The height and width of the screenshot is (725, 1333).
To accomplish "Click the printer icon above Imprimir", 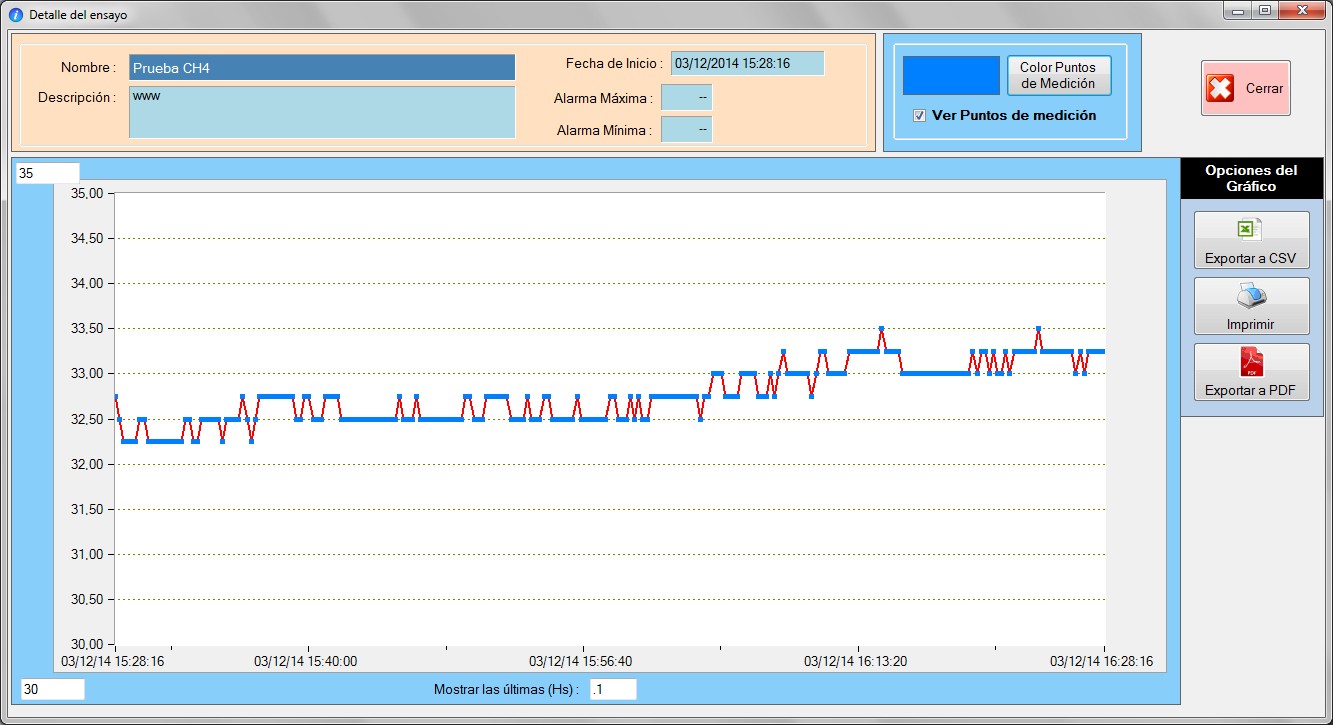I will pos(1251,296).
